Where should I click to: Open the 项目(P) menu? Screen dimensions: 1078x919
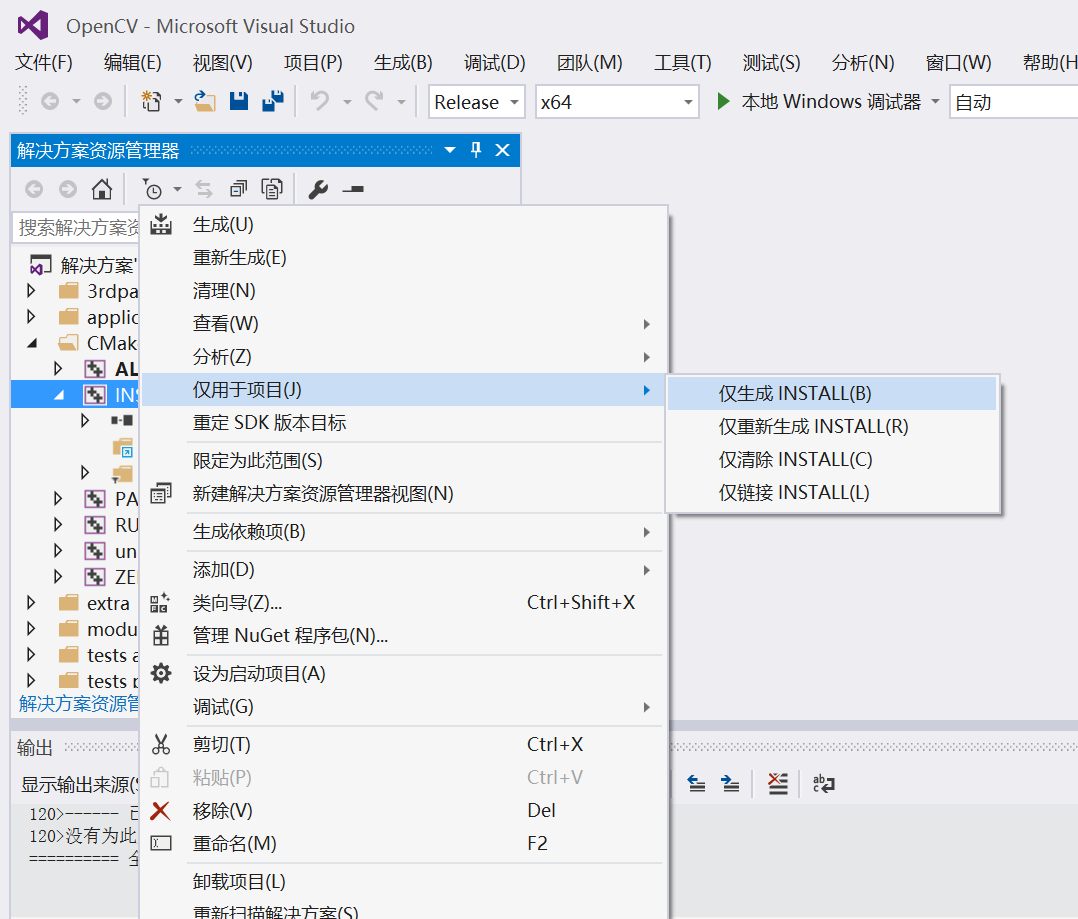[314, 63]
